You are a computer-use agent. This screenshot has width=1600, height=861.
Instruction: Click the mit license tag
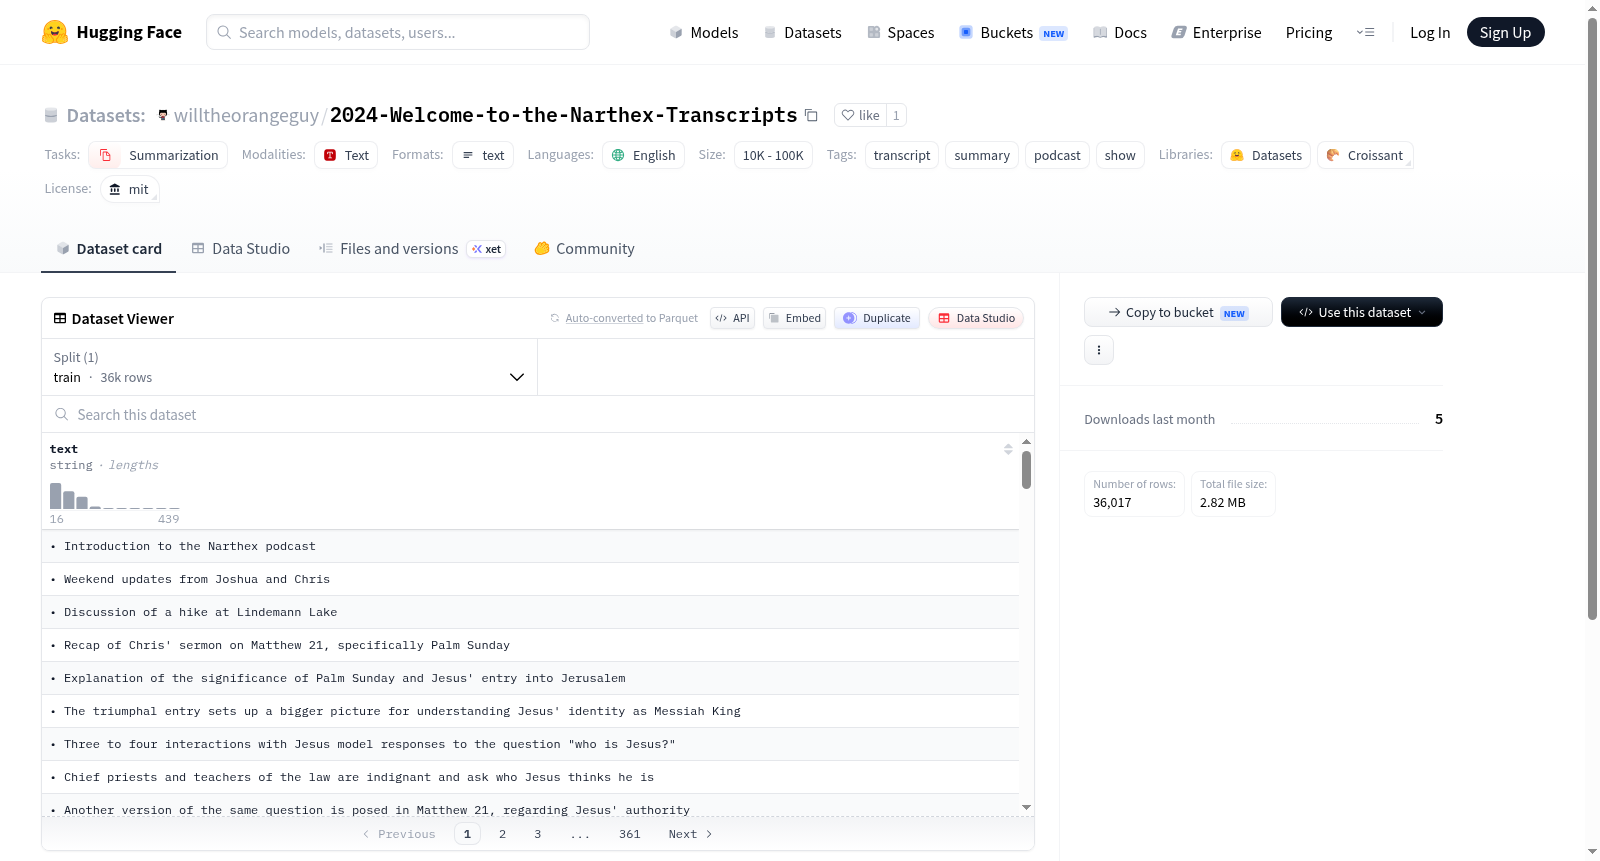[130, 189]
